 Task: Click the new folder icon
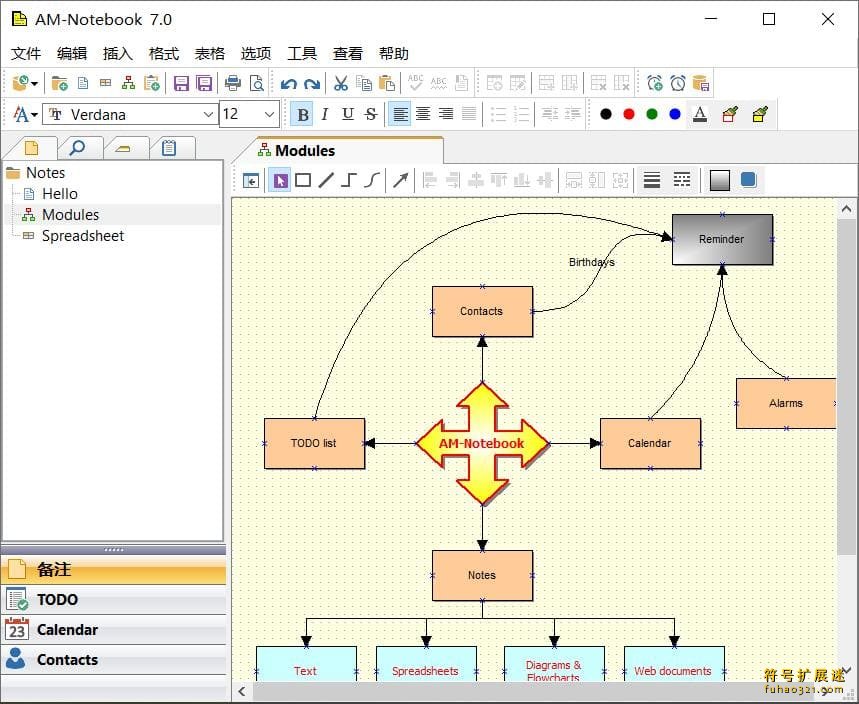click(59, 83)
